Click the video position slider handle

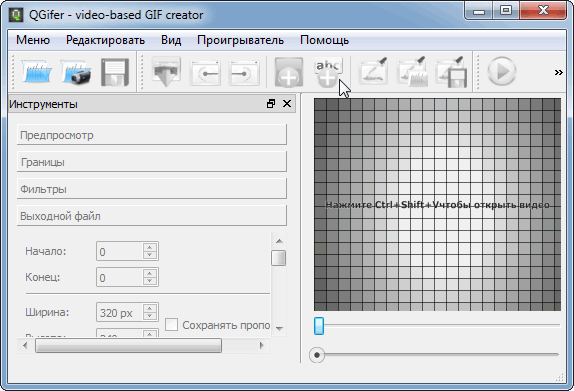click(x=319, y=326)
